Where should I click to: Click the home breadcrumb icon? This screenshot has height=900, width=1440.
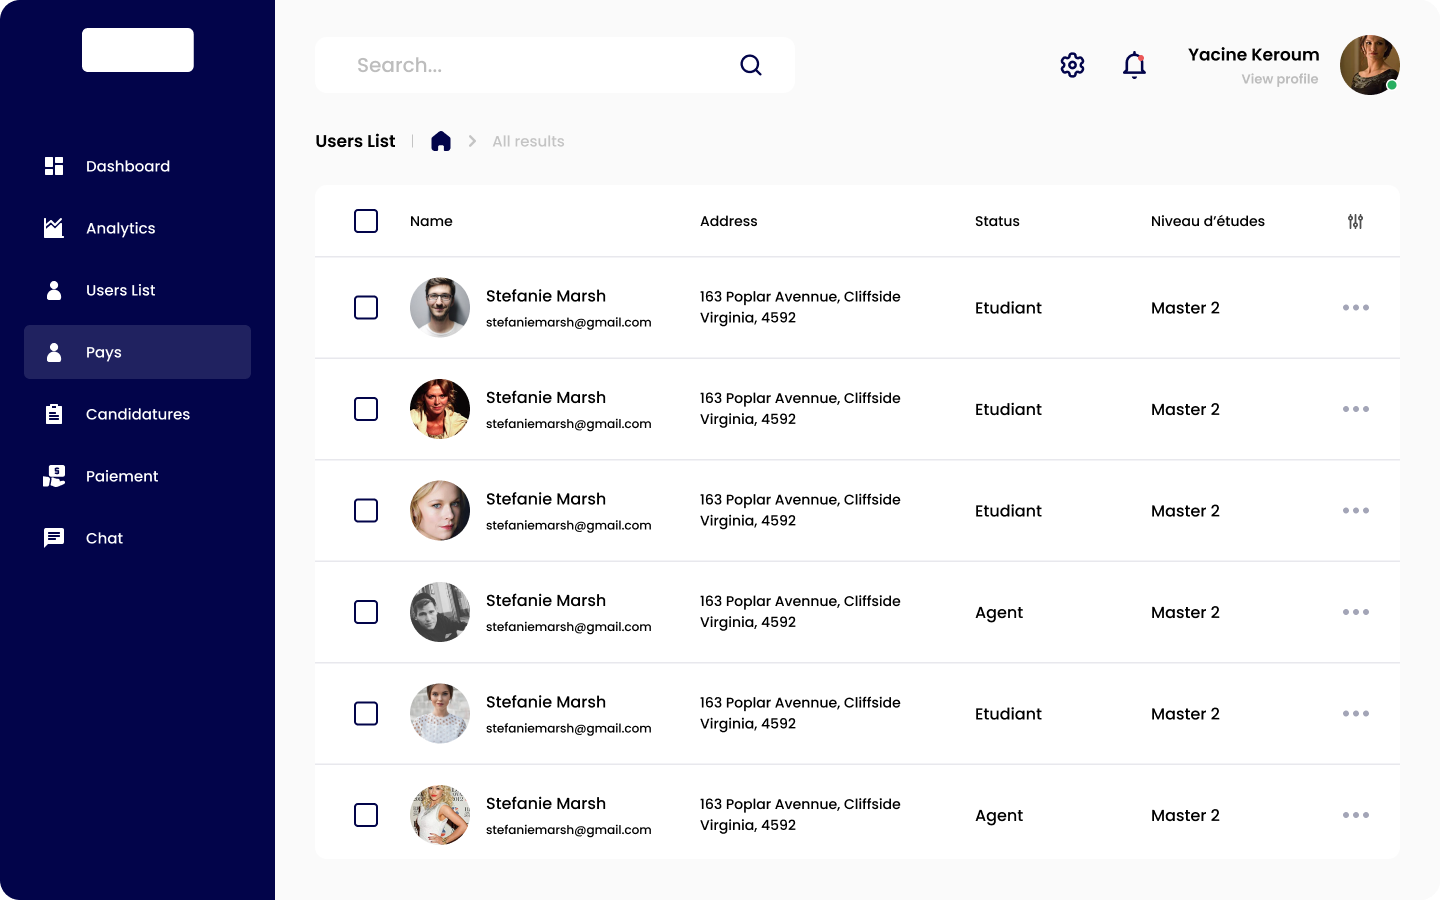click(x=441, y=141)
